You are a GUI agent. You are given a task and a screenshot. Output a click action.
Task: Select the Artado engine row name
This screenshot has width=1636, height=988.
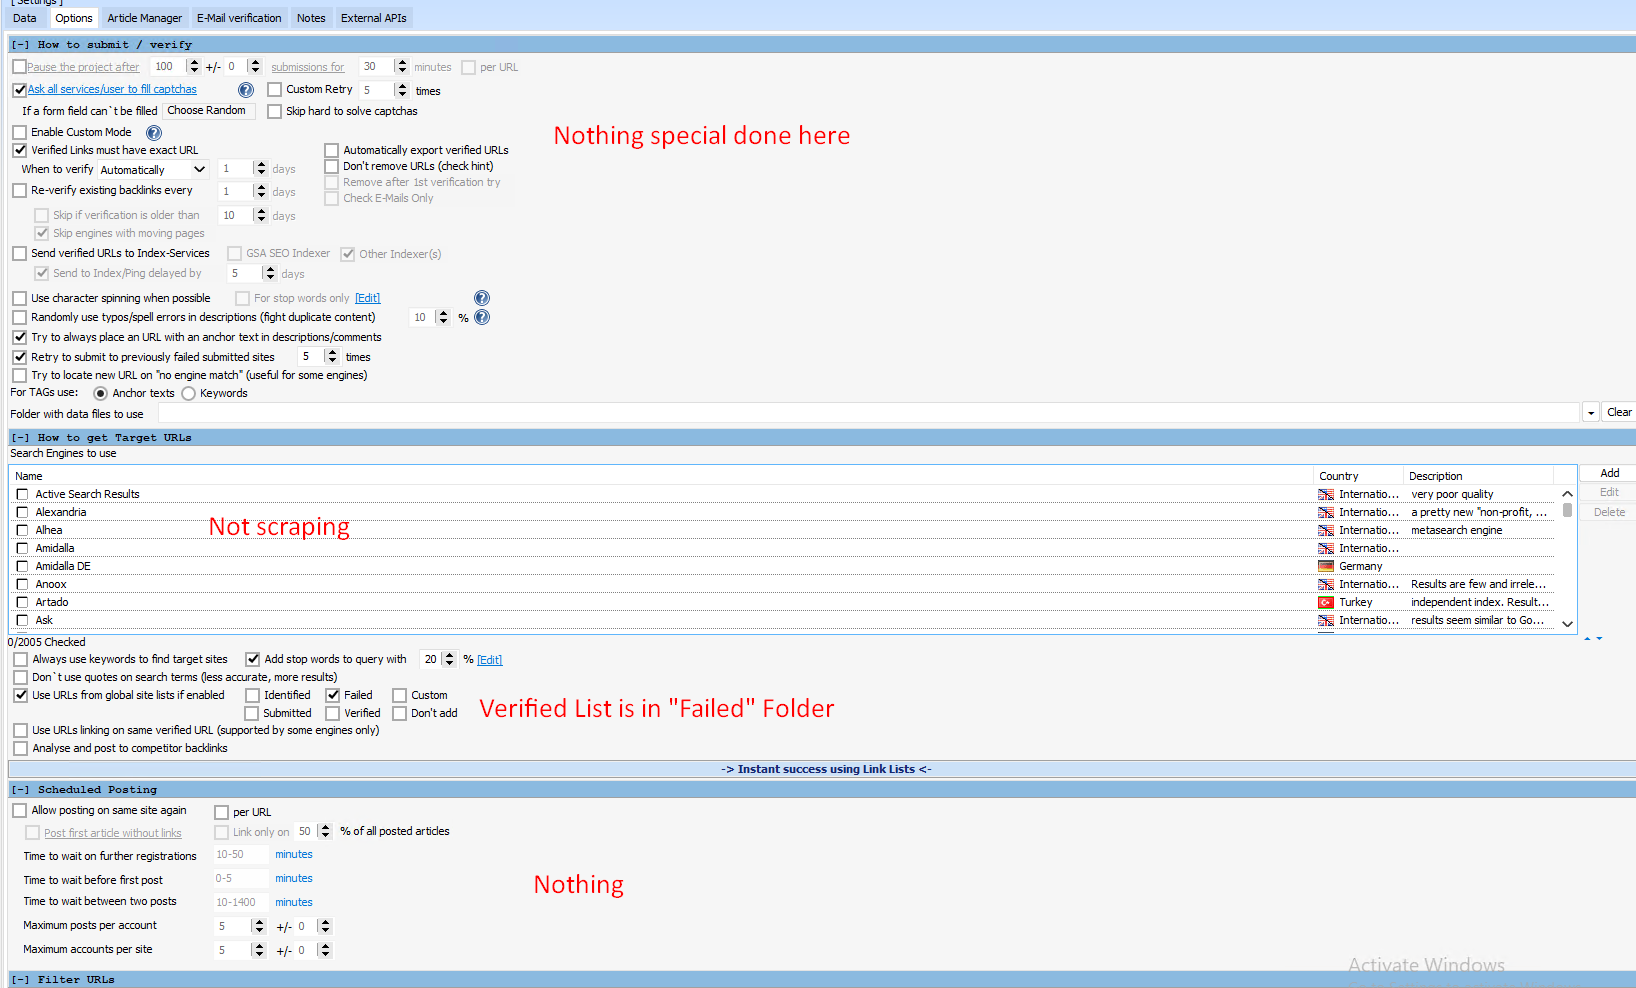[52, 603]
